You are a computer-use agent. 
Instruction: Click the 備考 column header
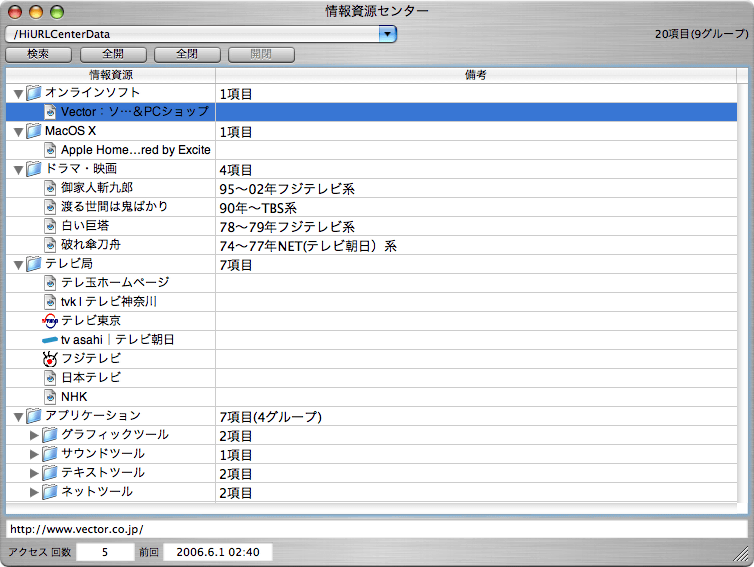[476, 75]
